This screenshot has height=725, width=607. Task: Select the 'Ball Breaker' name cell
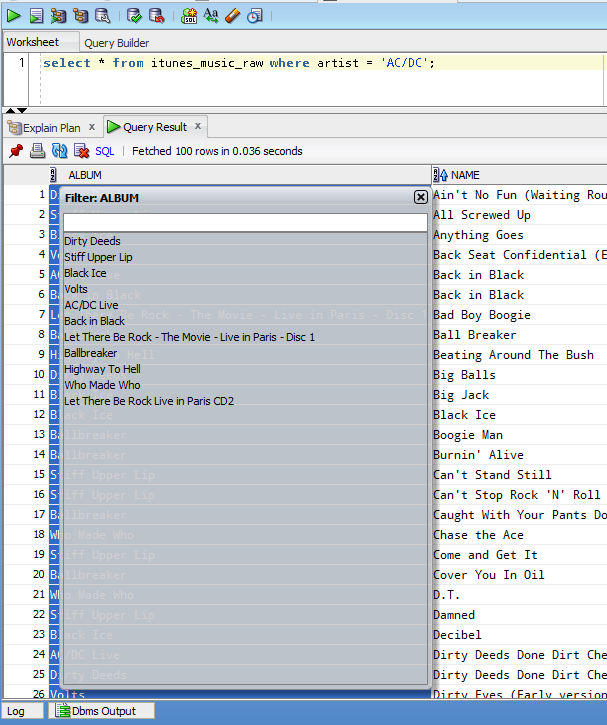tap(519, 335)
